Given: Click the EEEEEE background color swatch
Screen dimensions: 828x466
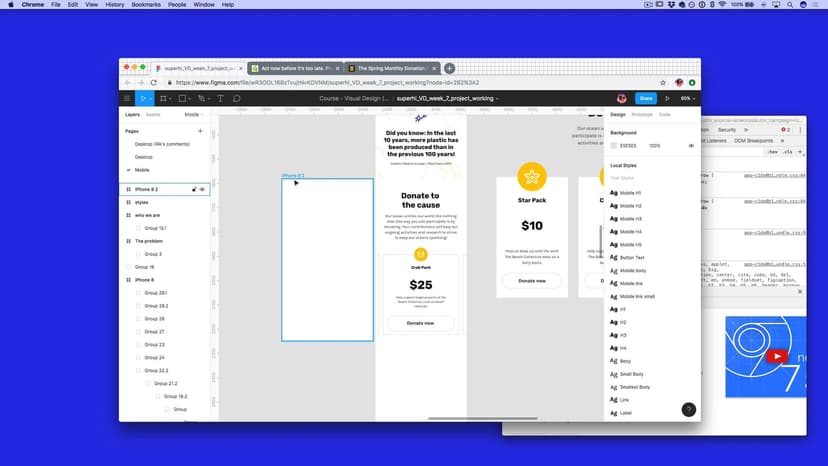Looking at the screenshot, I should pyautogui.click(x=615, y=145).
